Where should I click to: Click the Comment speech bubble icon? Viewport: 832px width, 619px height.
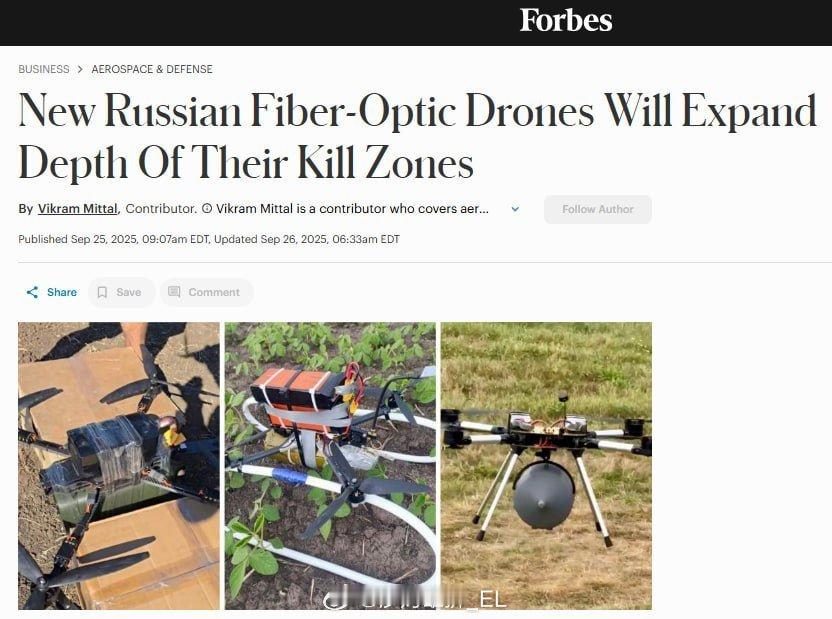[x=174, y=292]
